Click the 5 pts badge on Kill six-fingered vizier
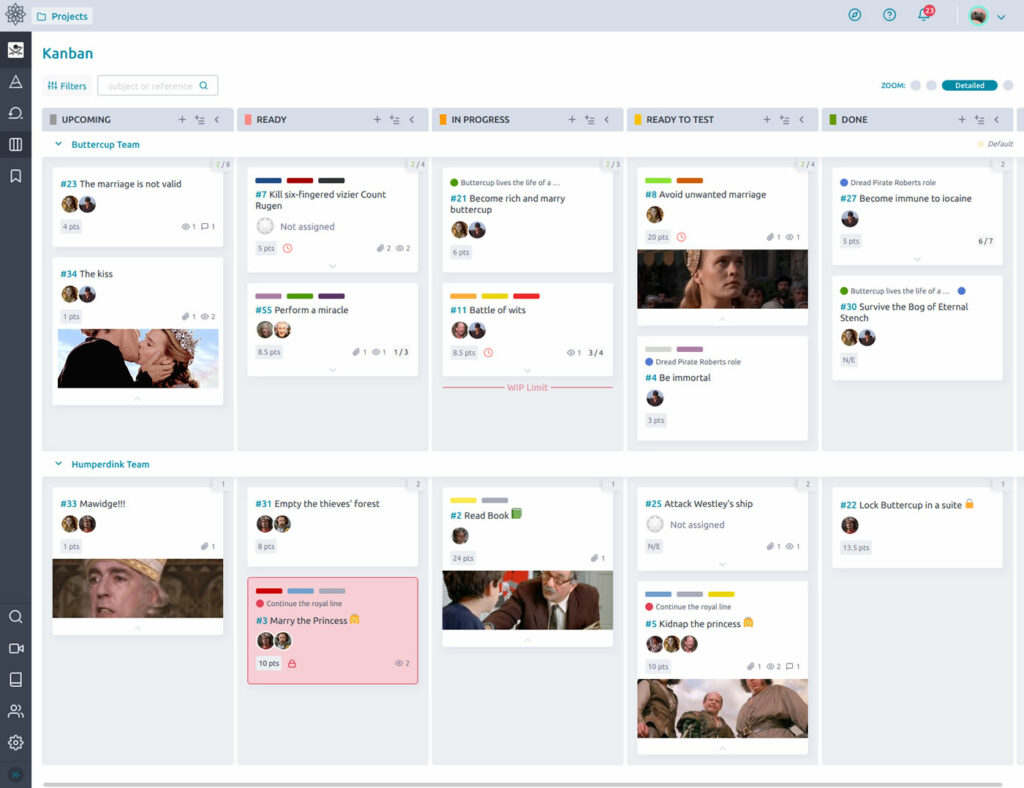This screenshot has height=788, width=1024. click(266, 248)
